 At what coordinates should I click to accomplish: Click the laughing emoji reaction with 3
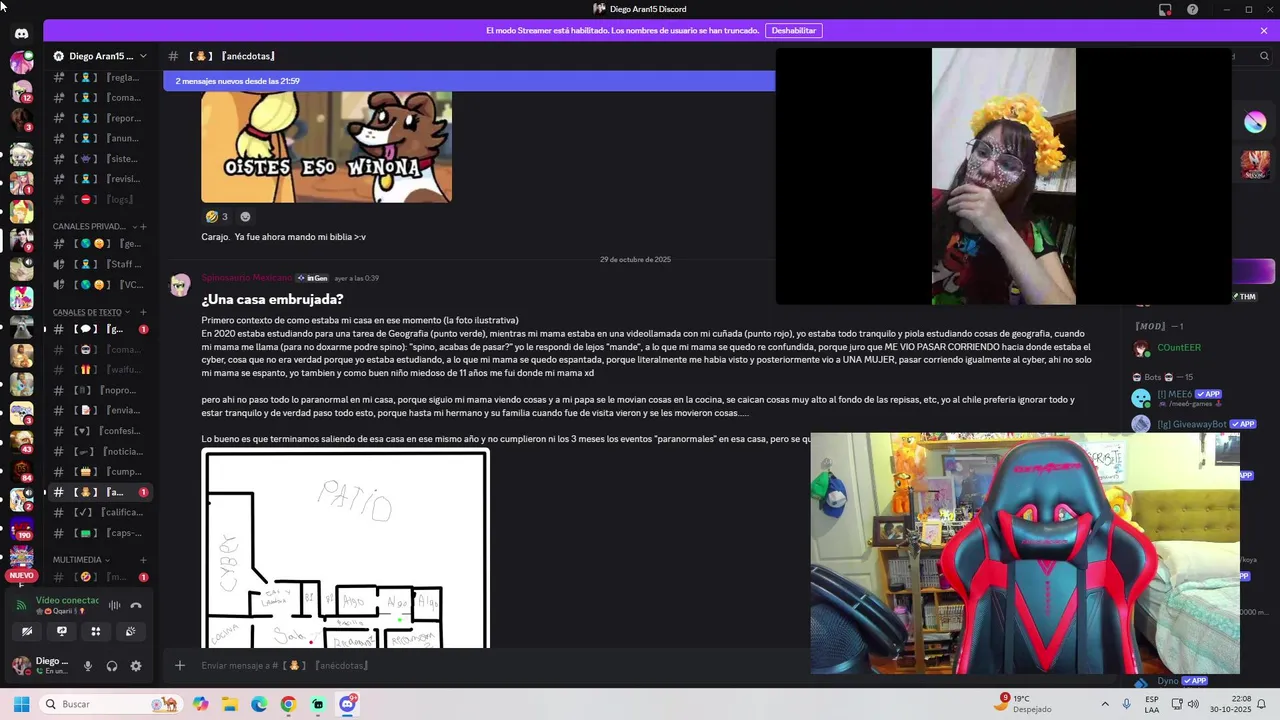point(217,216)
